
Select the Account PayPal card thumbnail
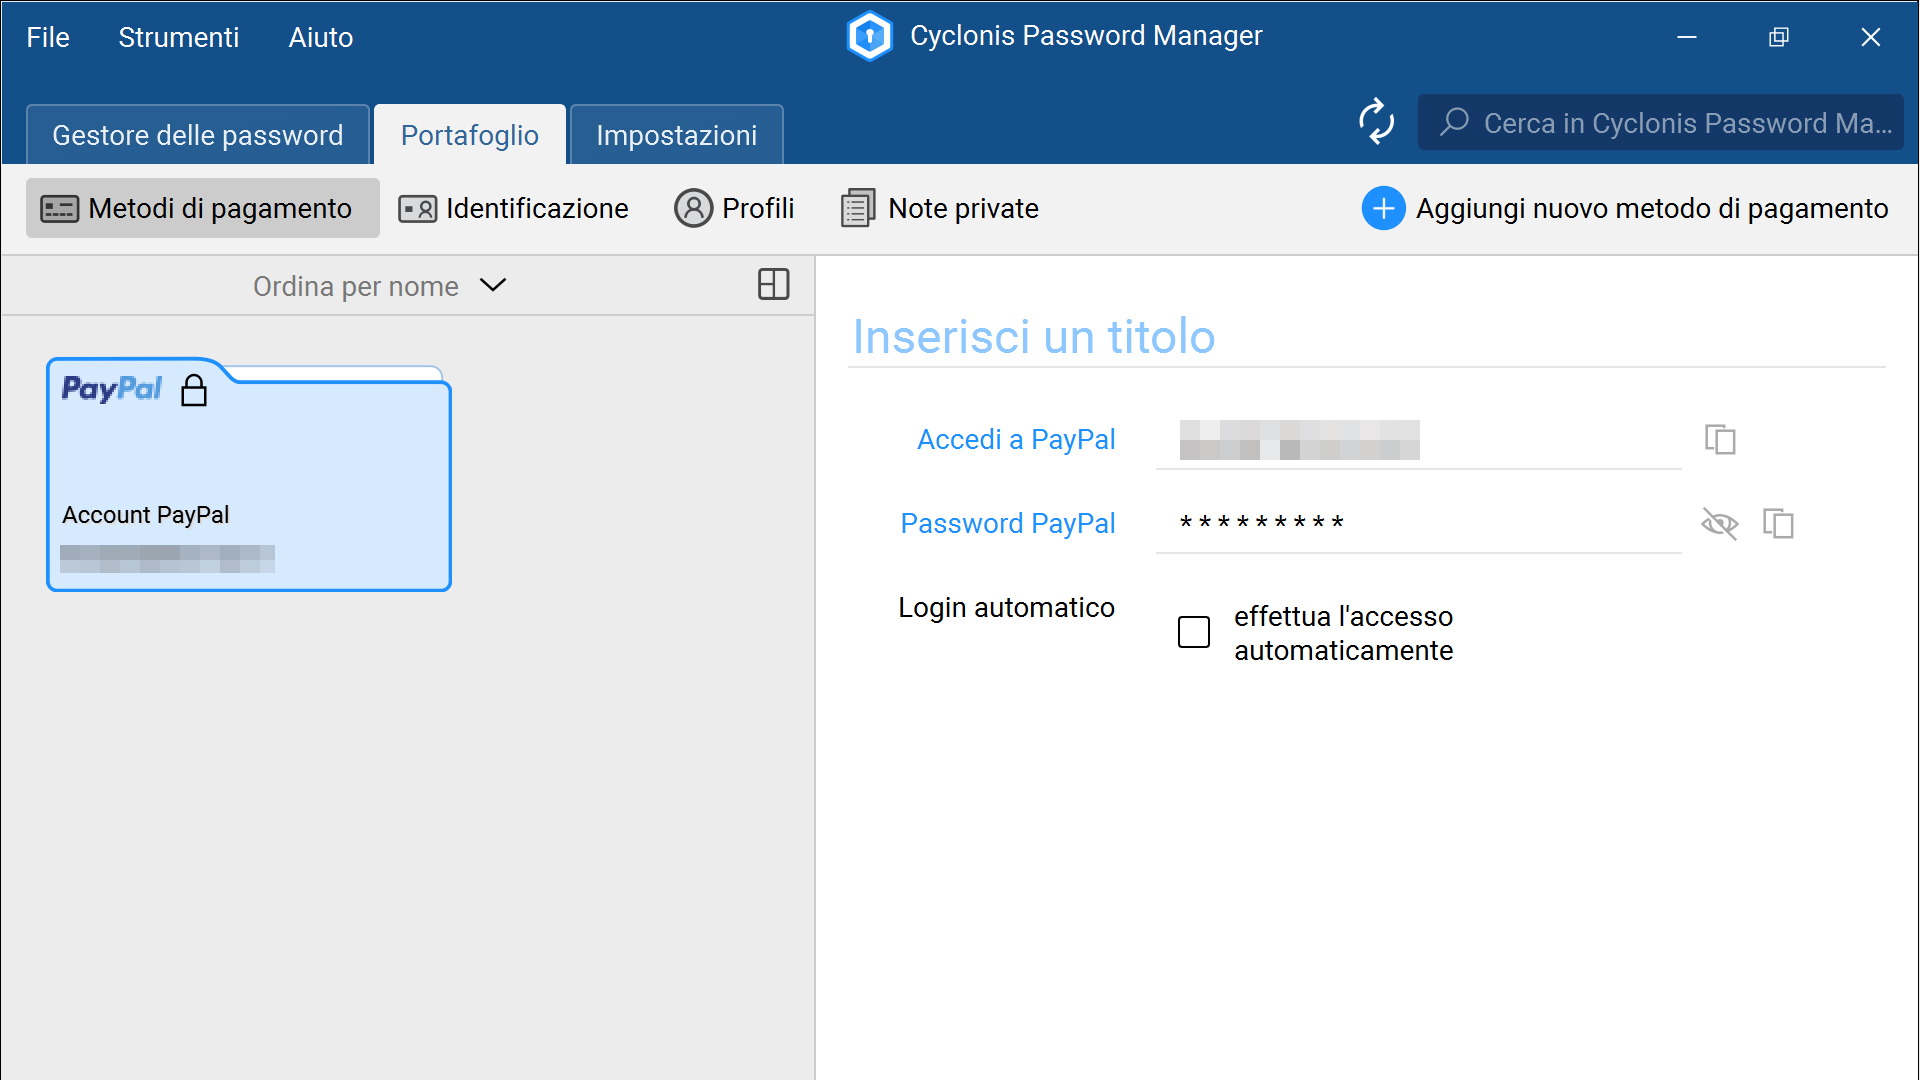(248, 474)
